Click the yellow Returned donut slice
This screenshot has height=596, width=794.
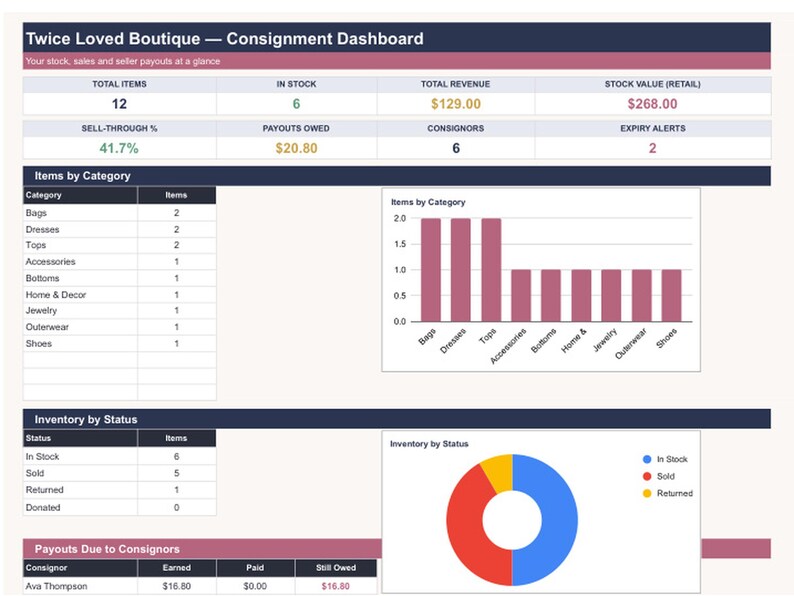(x=499, y=472)
